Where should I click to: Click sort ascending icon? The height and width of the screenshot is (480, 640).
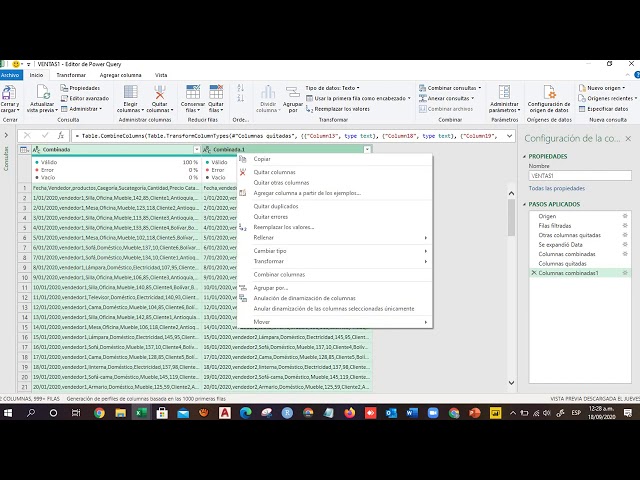[240, 88]
